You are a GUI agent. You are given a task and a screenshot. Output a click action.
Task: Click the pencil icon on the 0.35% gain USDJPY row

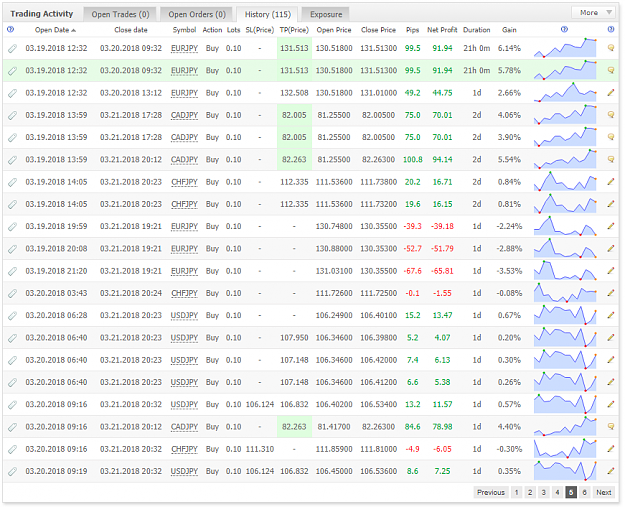coord(611,471)
